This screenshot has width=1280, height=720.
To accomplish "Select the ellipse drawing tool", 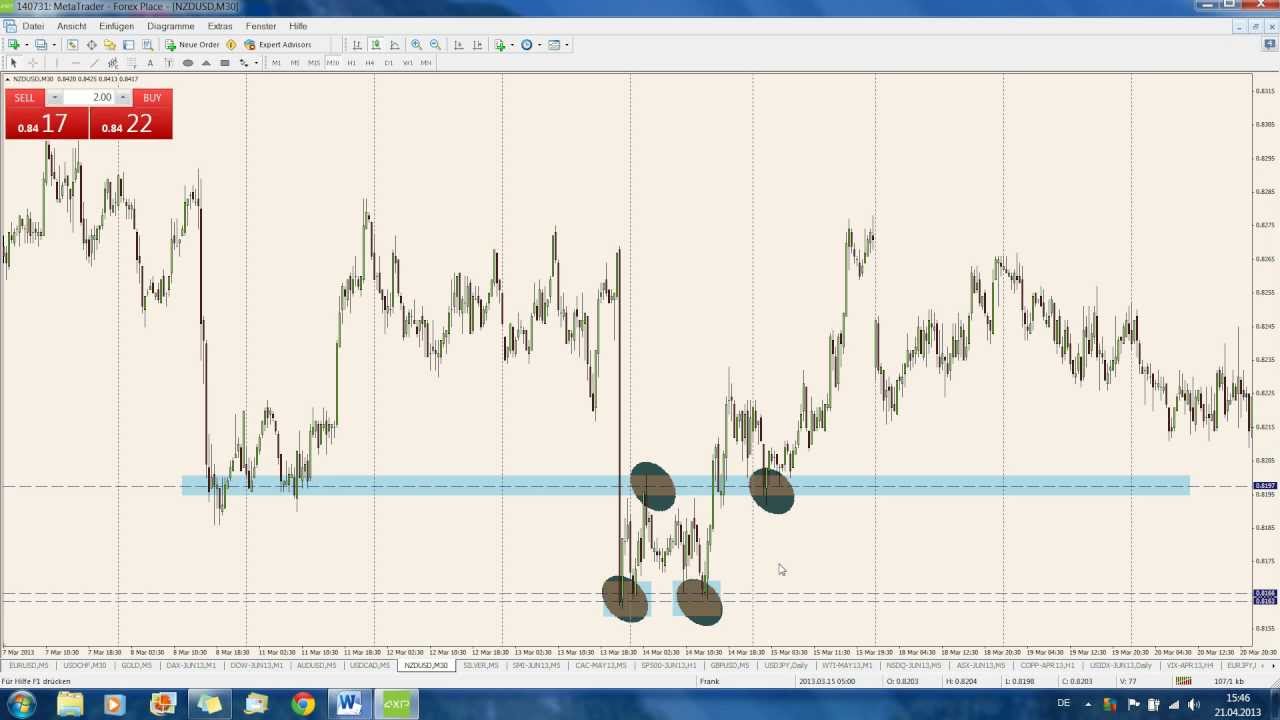I will coord(187,63).
